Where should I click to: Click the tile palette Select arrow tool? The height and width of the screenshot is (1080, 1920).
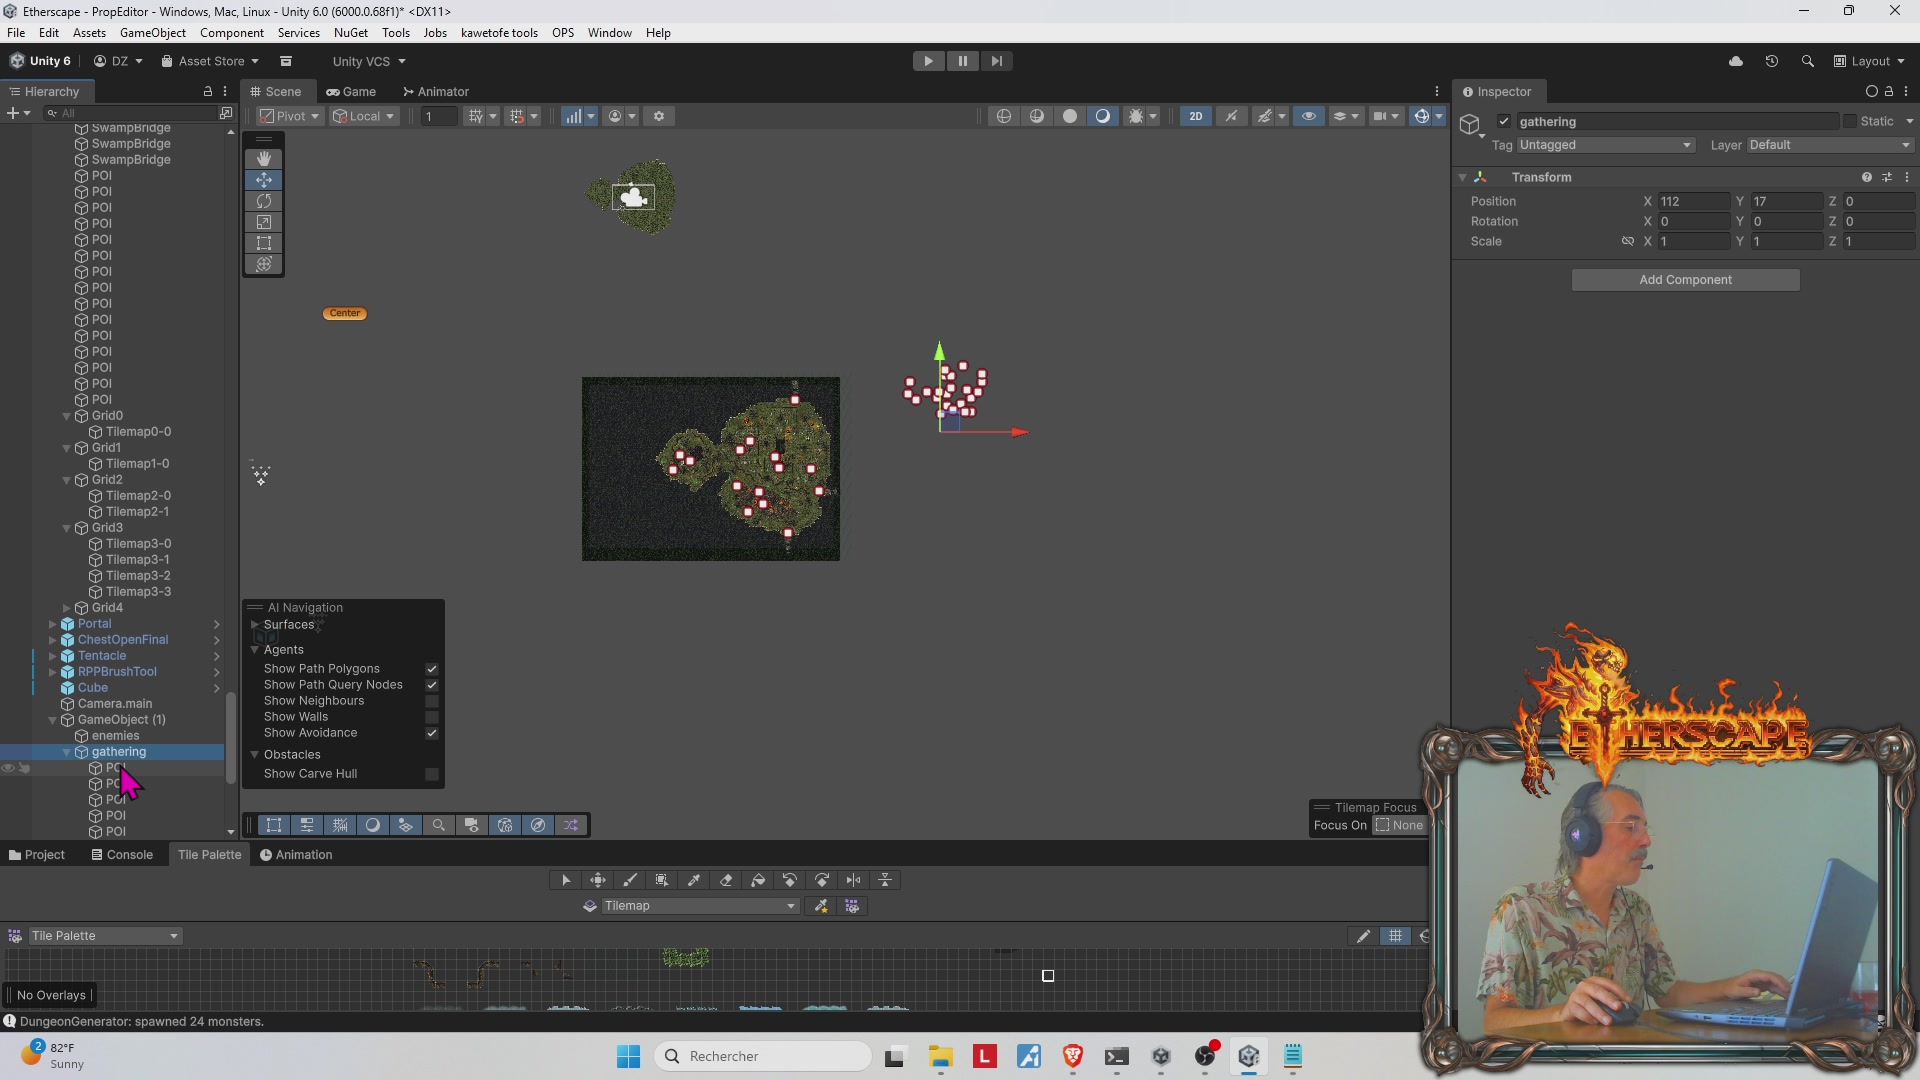[566, 880]
